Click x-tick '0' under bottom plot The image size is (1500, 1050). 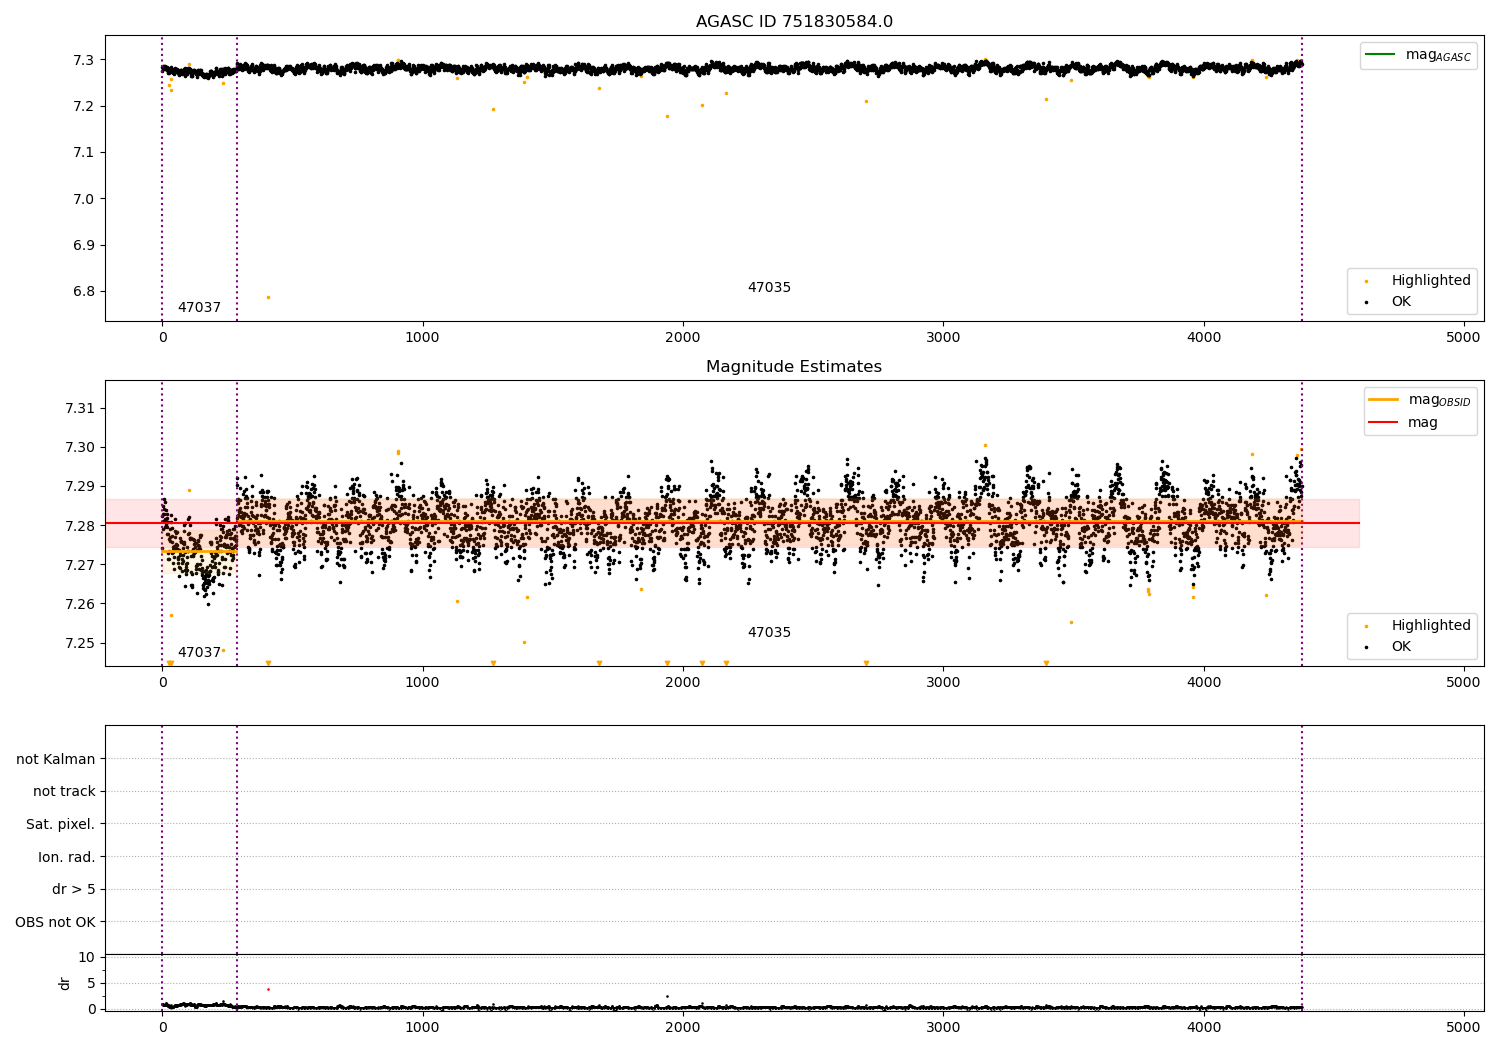[x=162, y=1027]
